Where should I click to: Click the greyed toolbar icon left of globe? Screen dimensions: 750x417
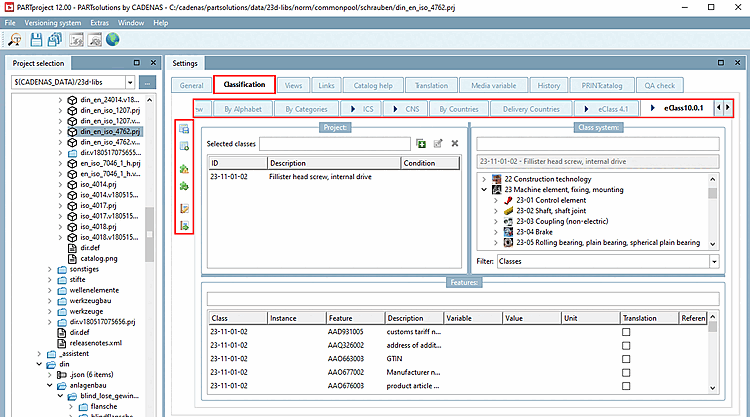pyautogui.click(x=95, y=40)
